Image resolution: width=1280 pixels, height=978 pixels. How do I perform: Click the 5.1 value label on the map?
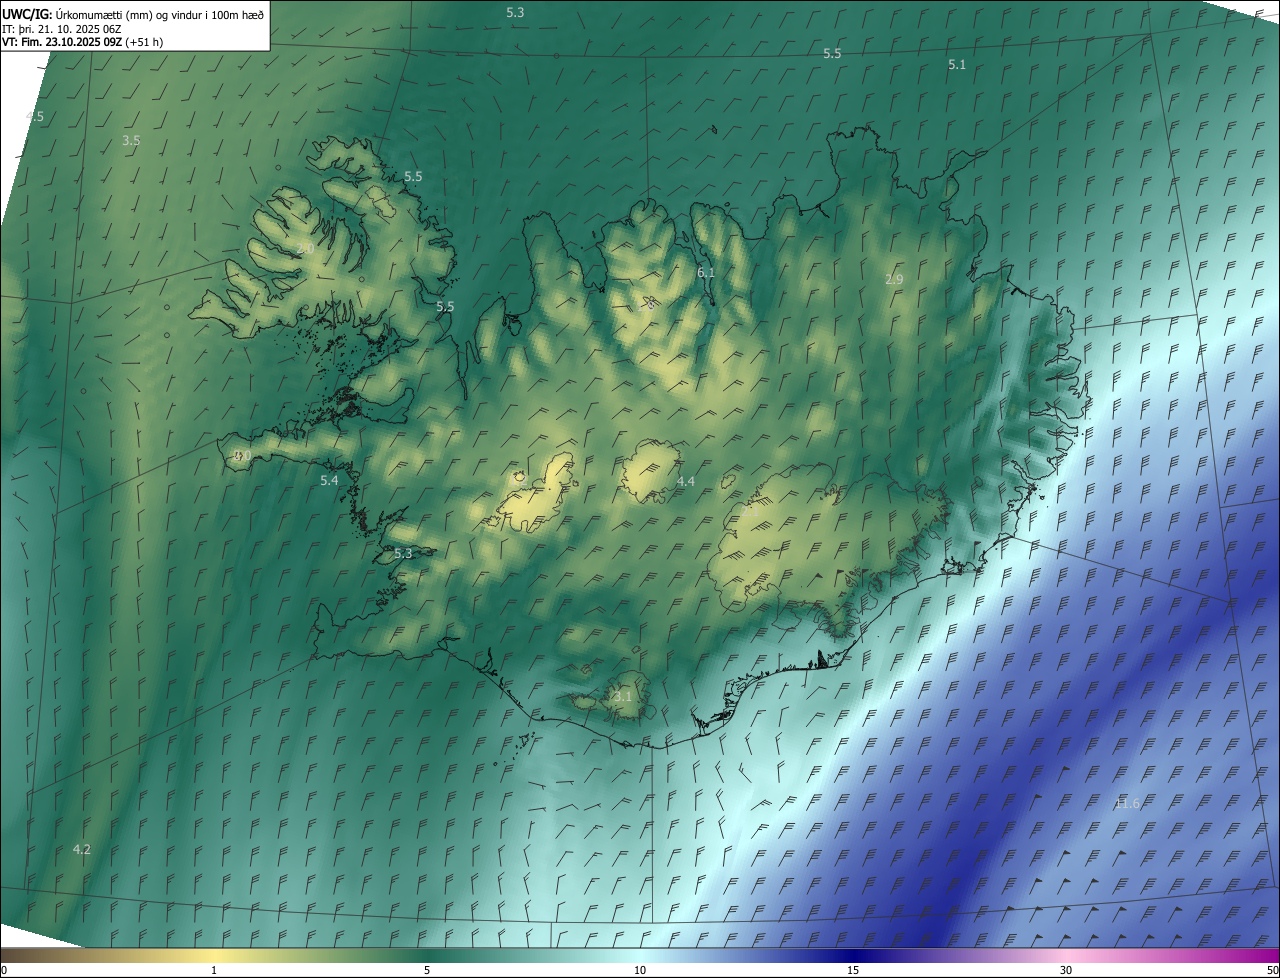[957, 65]
